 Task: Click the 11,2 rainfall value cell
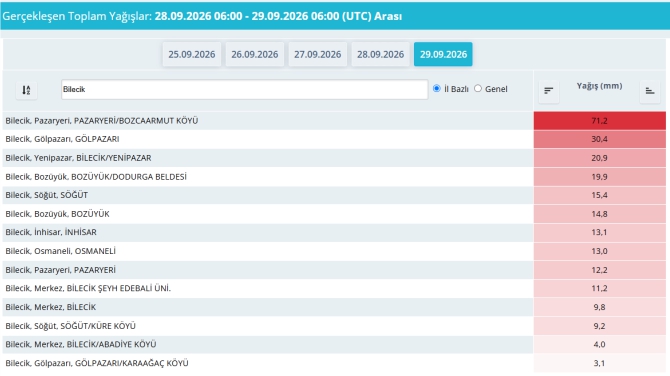click(x=599, y=288)
